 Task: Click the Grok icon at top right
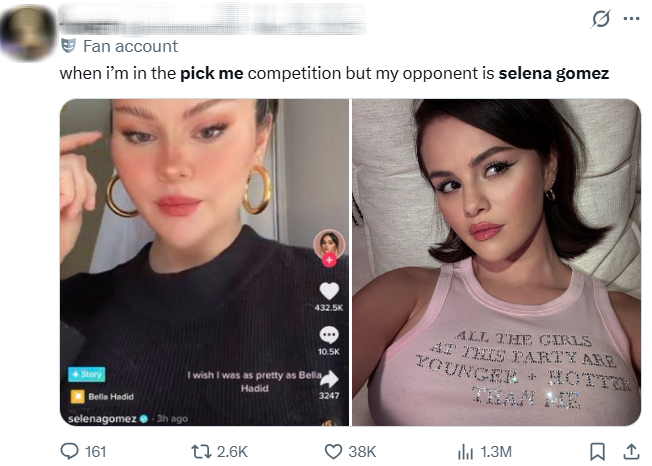[603, 18]
